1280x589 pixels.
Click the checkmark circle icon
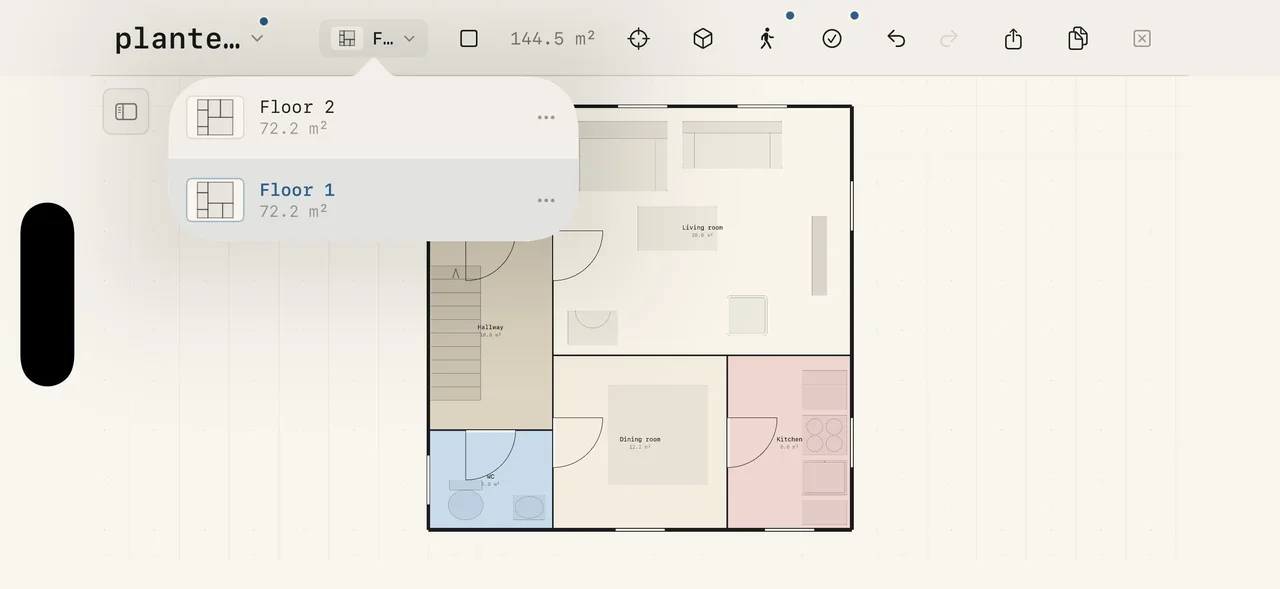832,38
